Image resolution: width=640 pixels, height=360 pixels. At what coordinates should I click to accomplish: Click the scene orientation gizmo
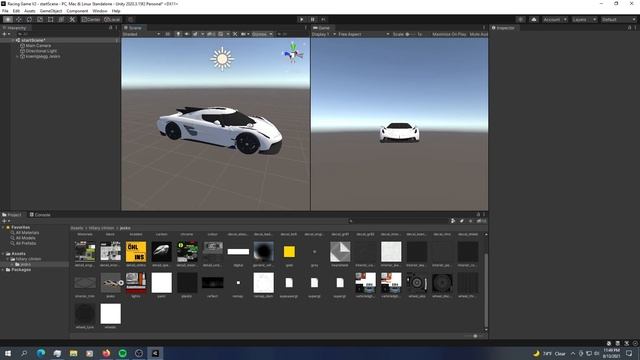pos(293,52)
